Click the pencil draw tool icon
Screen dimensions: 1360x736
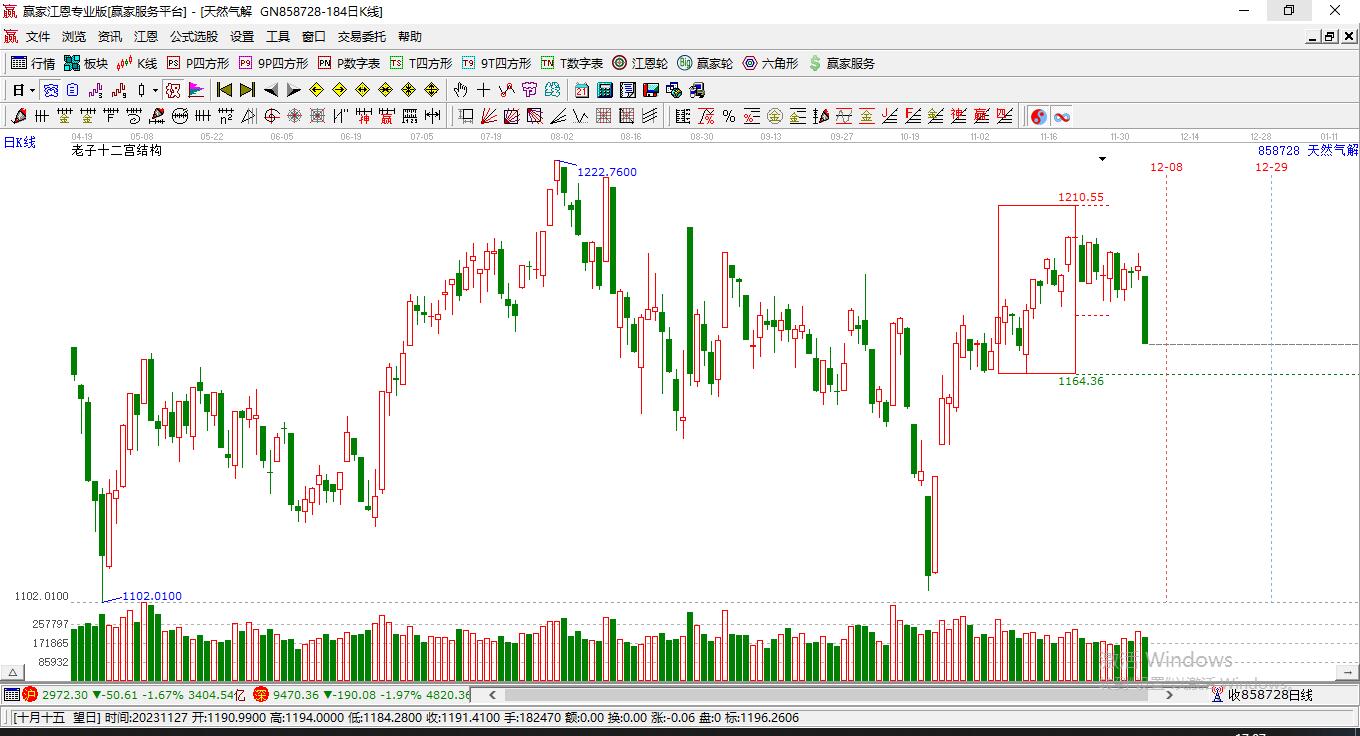click(19, 116)
